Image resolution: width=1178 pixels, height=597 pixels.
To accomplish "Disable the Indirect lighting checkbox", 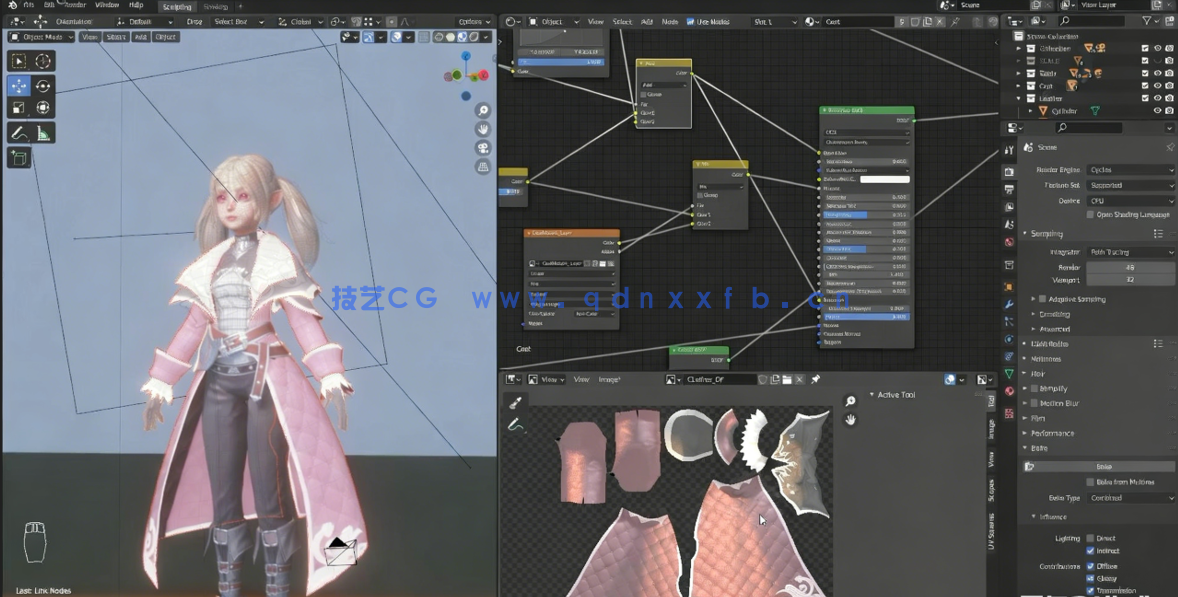I will 1090,550.
